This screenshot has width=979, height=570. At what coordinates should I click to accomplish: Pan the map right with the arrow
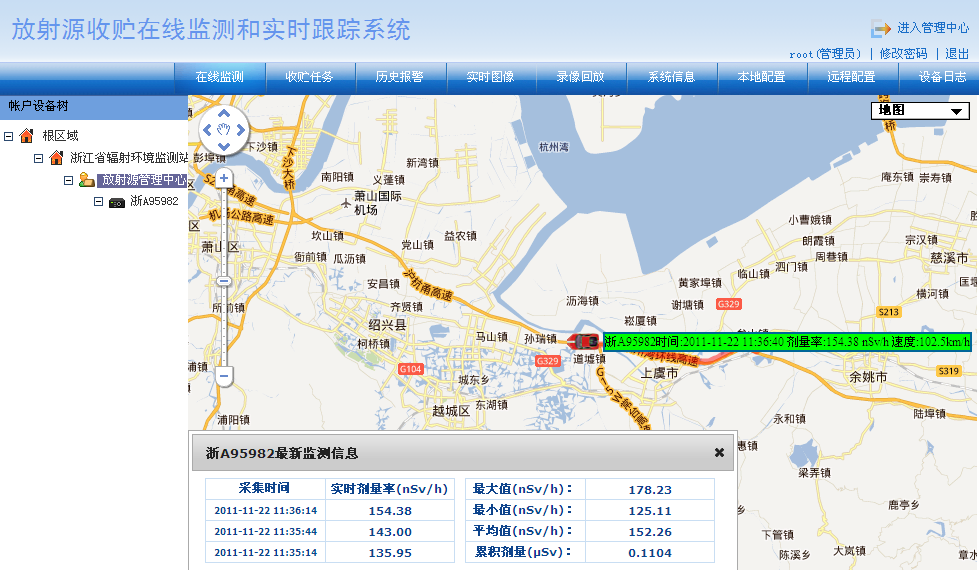241,130
